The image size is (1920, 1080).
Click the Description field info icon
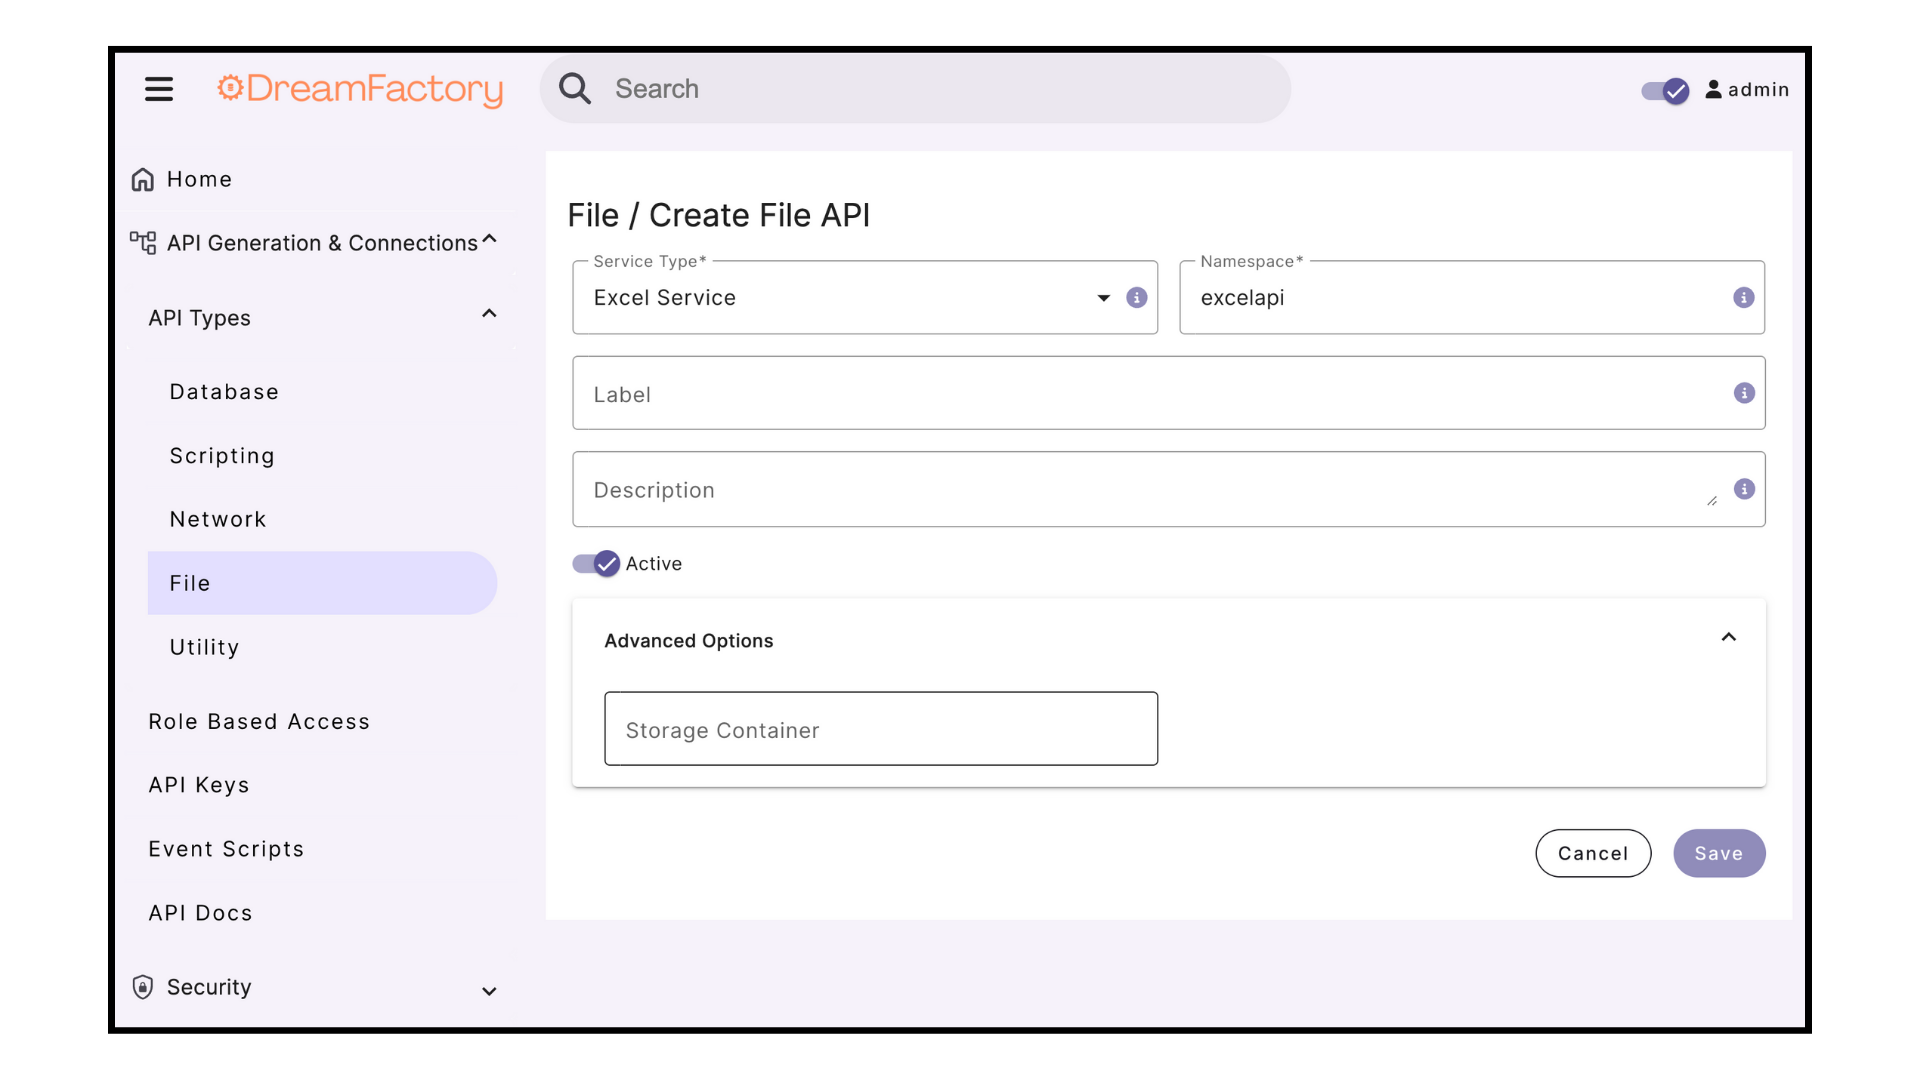coord(1744,489)
